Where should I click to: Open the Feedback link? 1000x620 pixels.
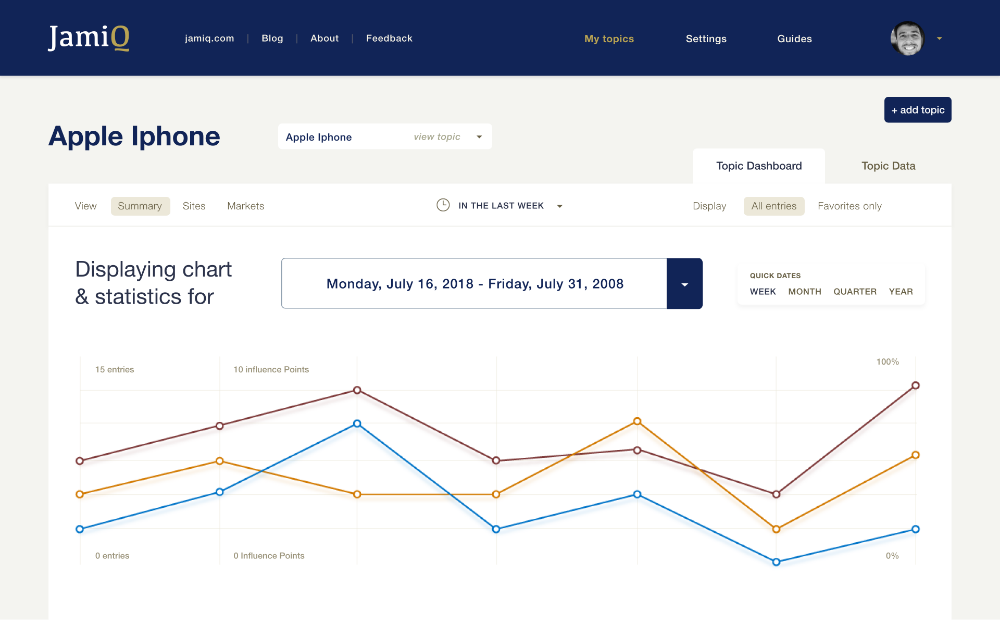click(389, 38)
